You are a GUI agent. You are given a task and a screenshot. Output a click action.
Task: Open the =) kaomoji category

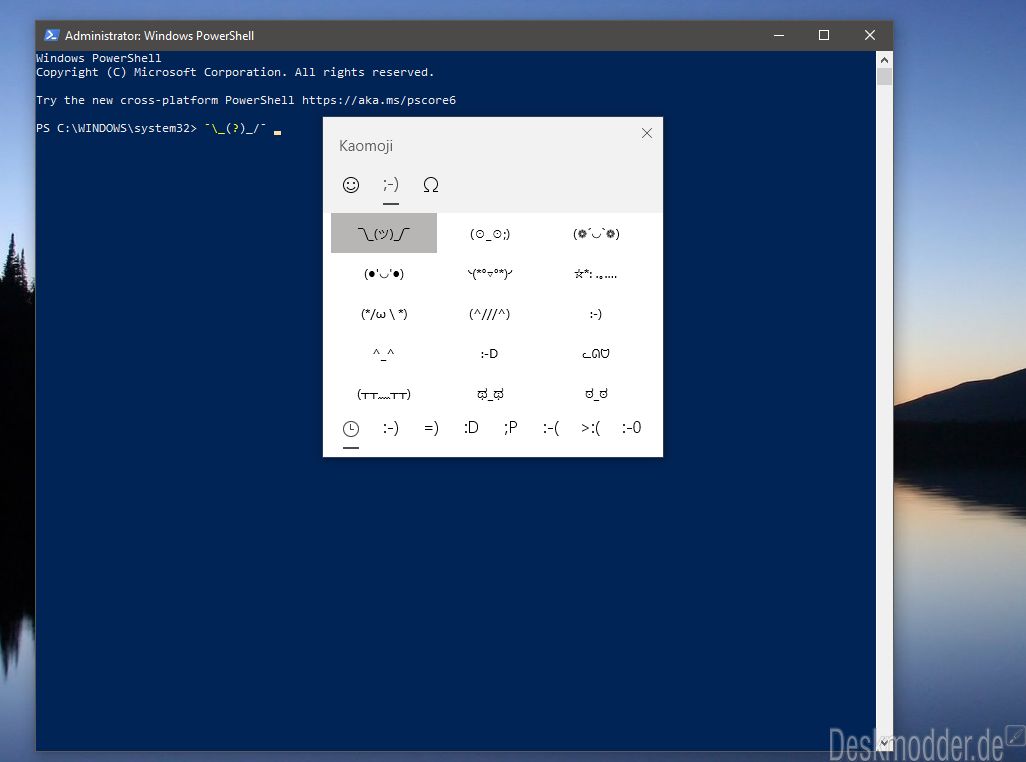[x=431, y=428]
